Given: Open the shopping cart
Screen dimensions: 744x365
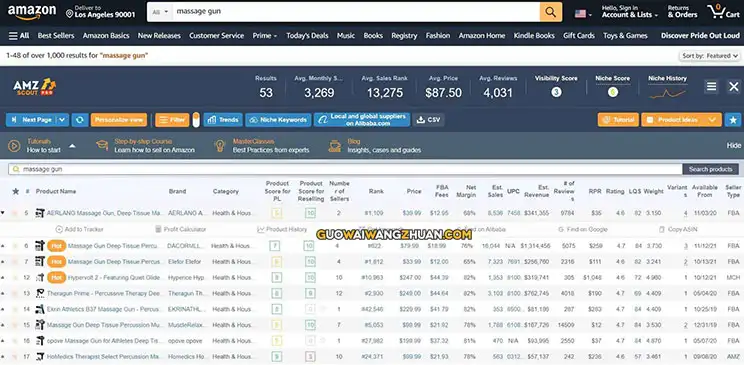Looking at the screenshot, I should pyautogui.click(x=723, y=11).
